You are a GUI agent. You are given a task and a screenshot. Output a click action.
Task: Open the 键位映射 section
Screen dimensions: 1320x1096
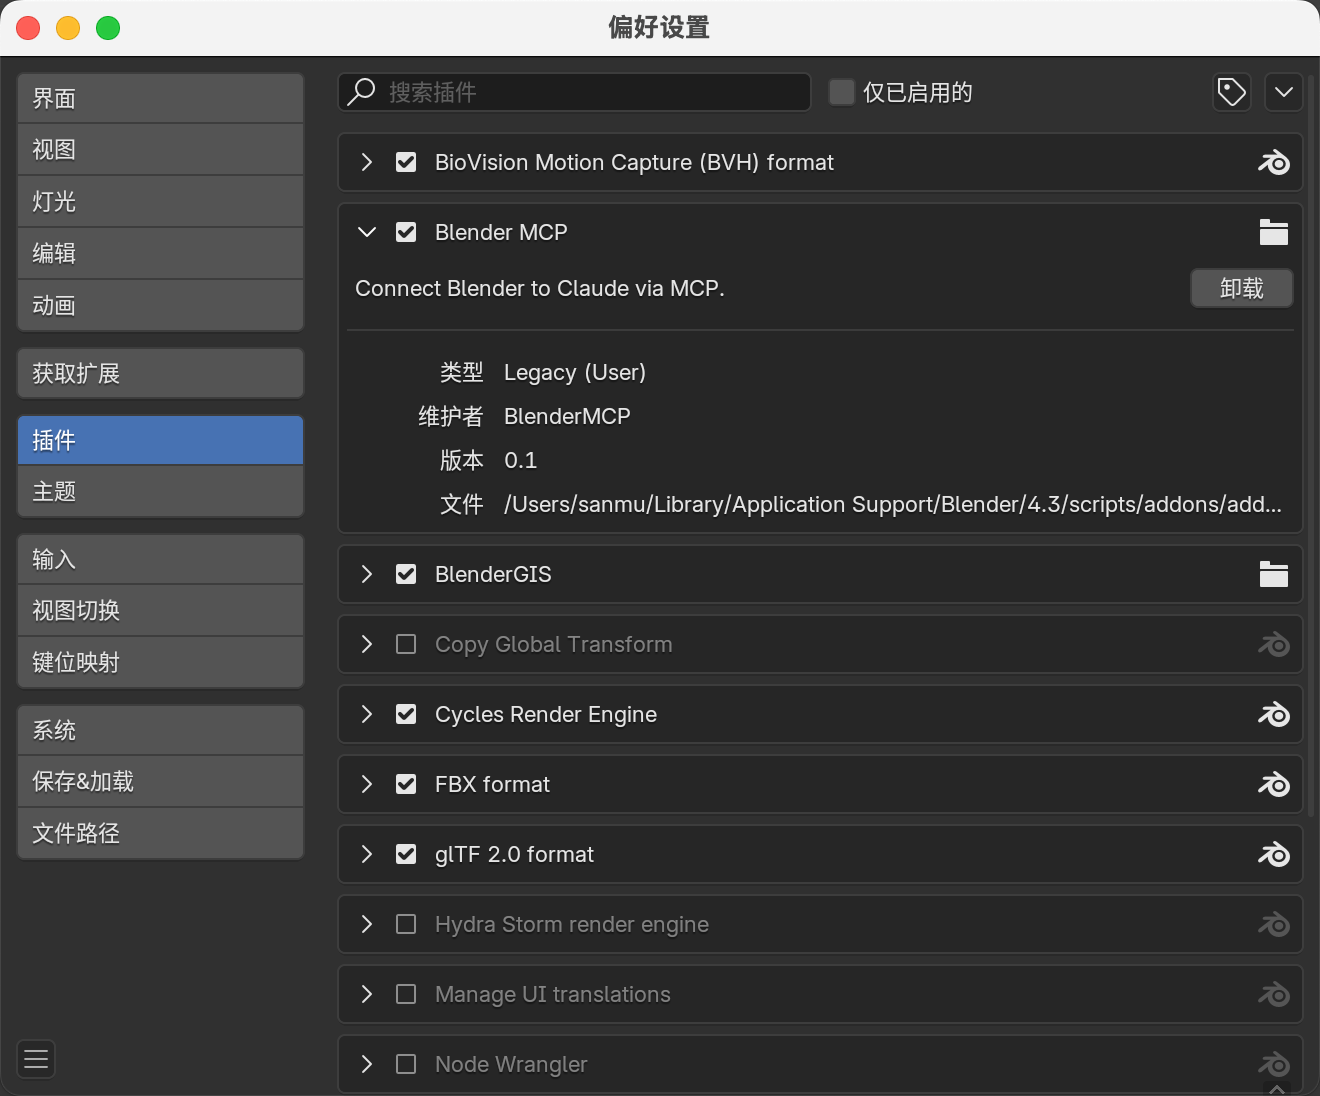pyautogui.click(x=160, y=662)
